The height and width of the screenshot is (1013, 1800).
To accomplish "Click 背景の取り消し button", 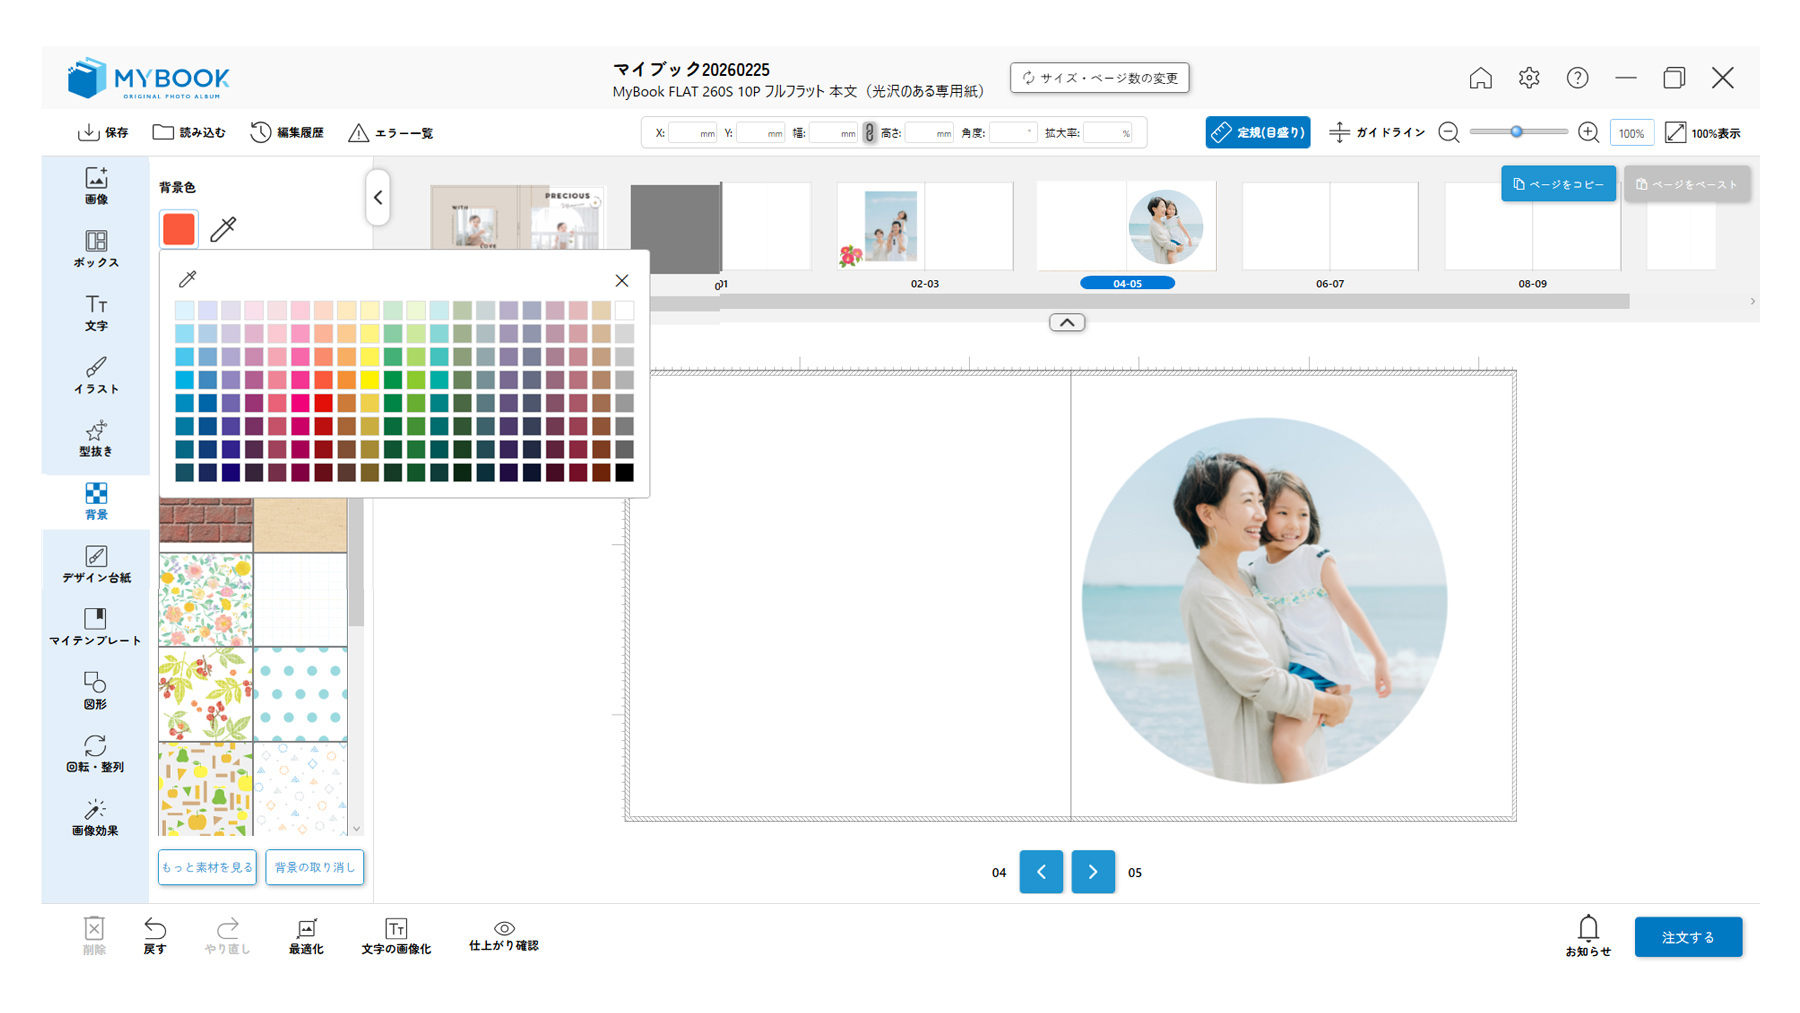I will click(x=315, y=867).
